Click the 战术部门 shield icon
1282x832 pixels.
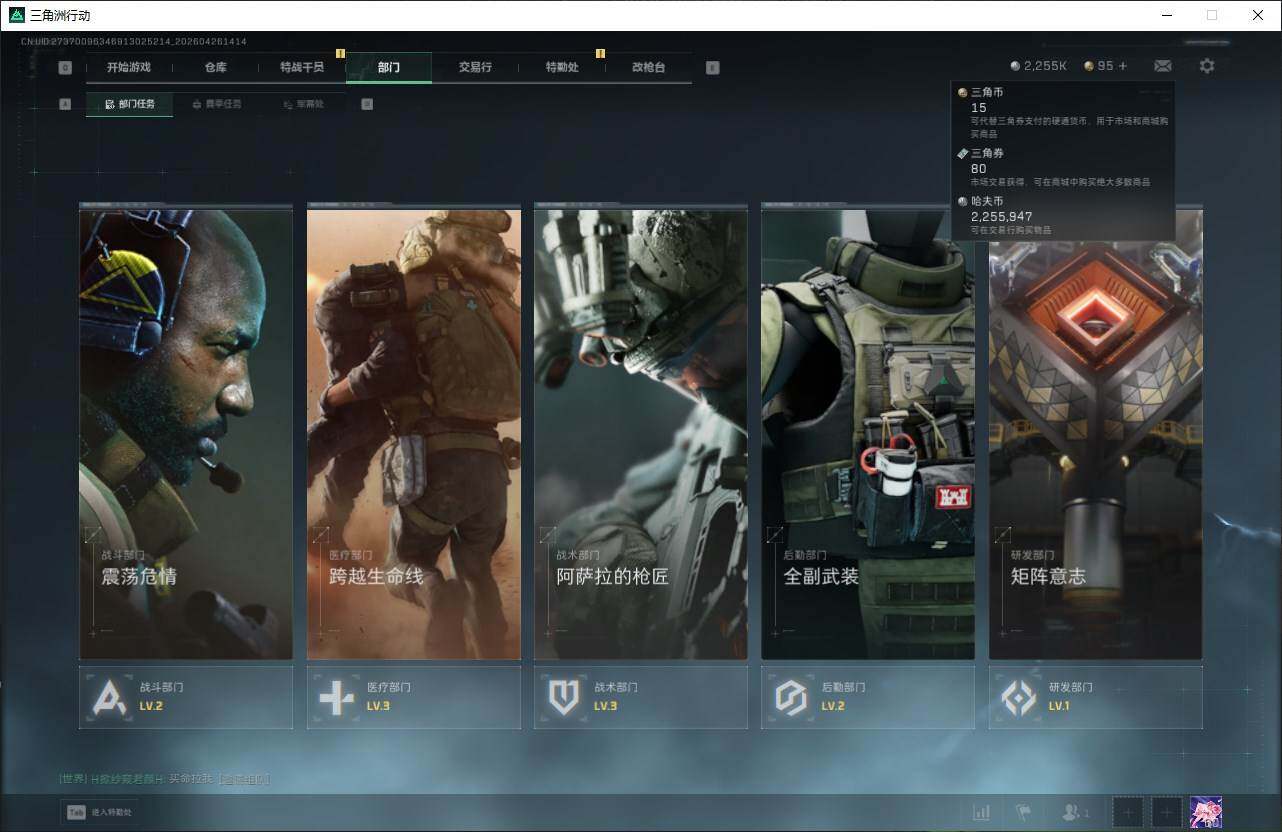pyautogui.click(x=564, y=698)
